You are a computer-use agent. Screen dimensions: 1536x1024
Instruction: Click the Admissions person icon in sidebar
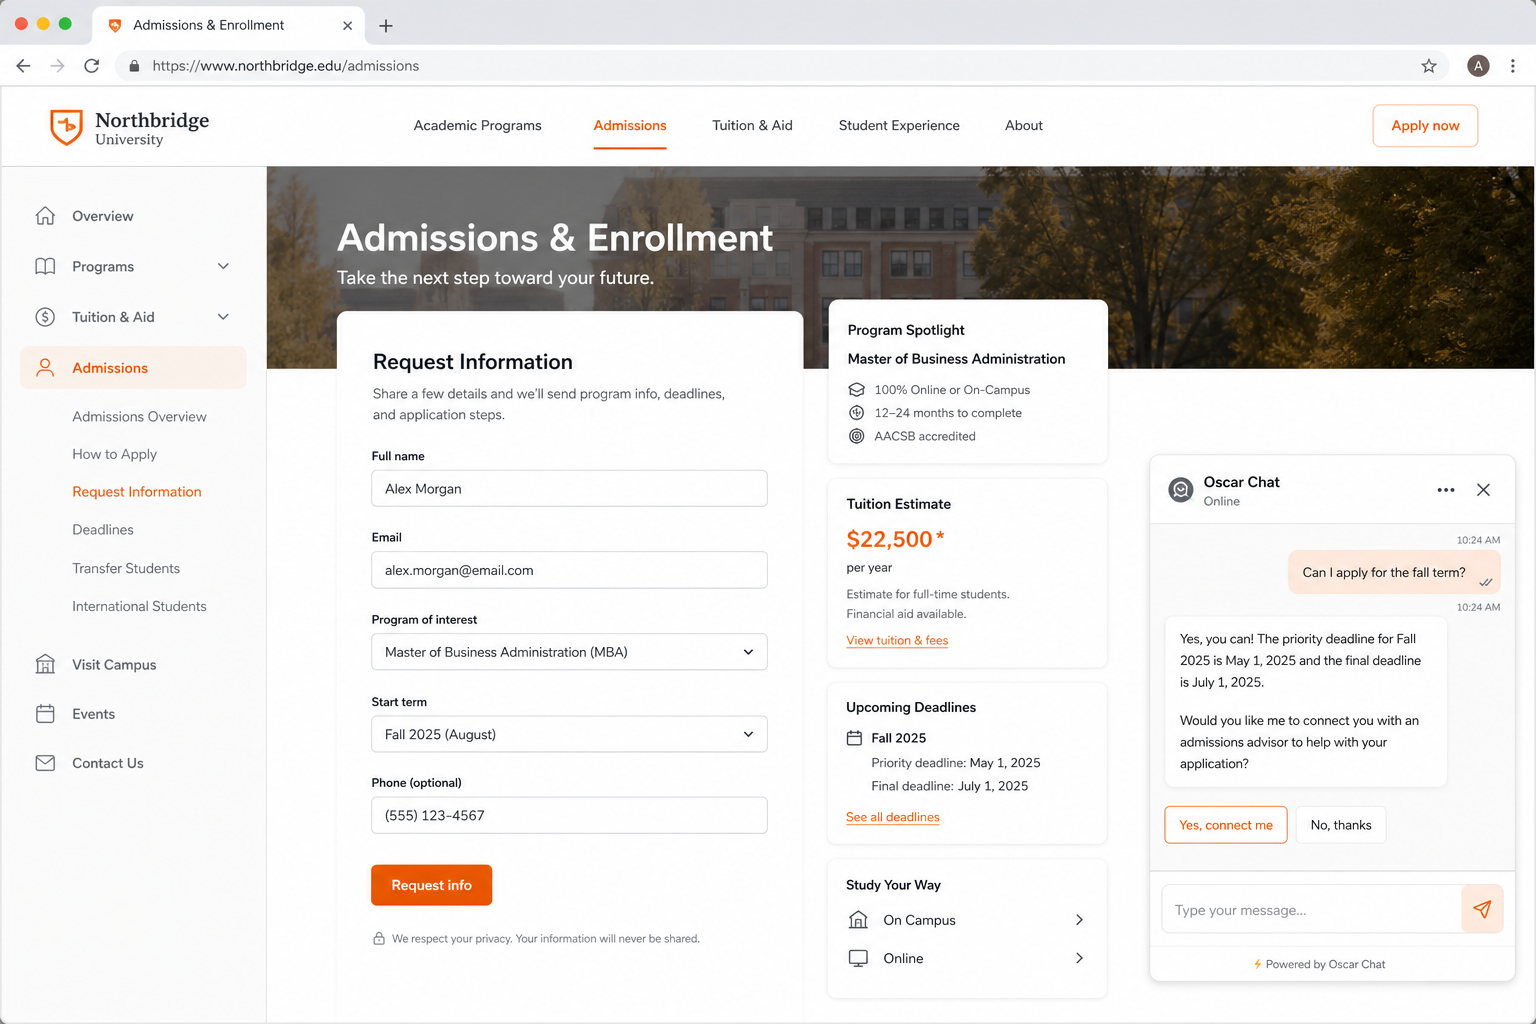coord(45,368)
